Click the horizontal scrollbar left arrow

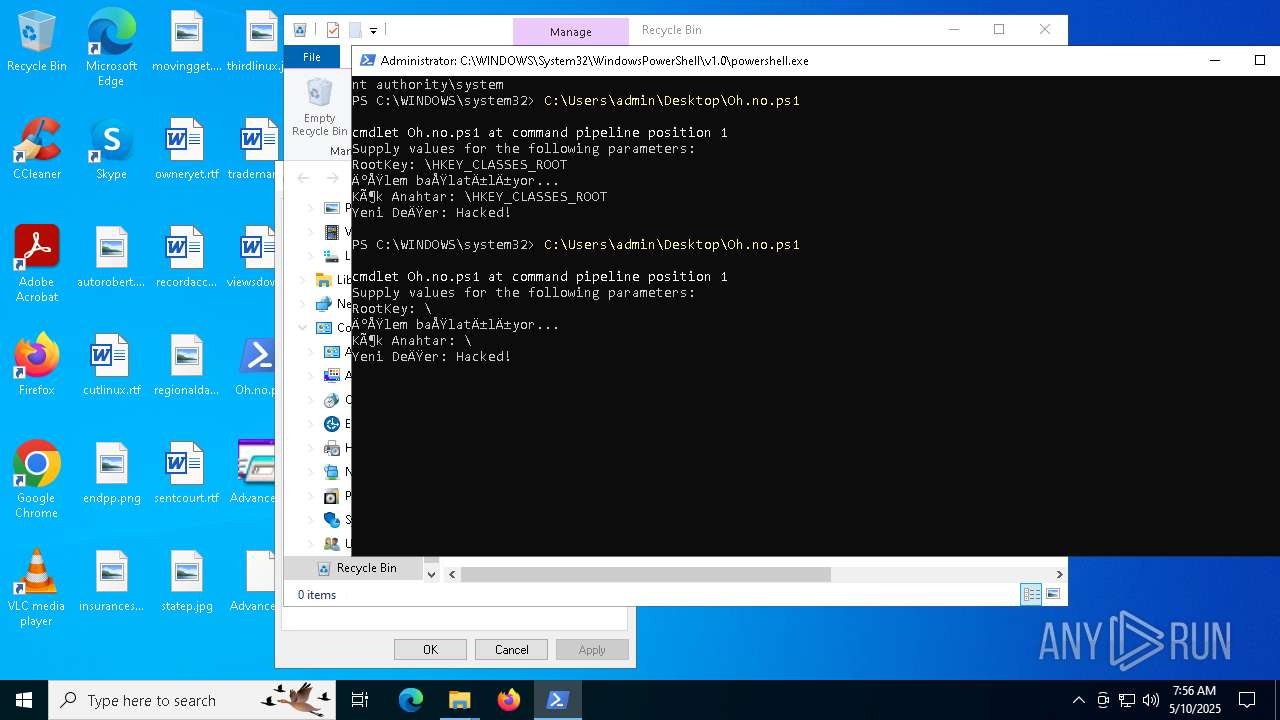point(452,574)
